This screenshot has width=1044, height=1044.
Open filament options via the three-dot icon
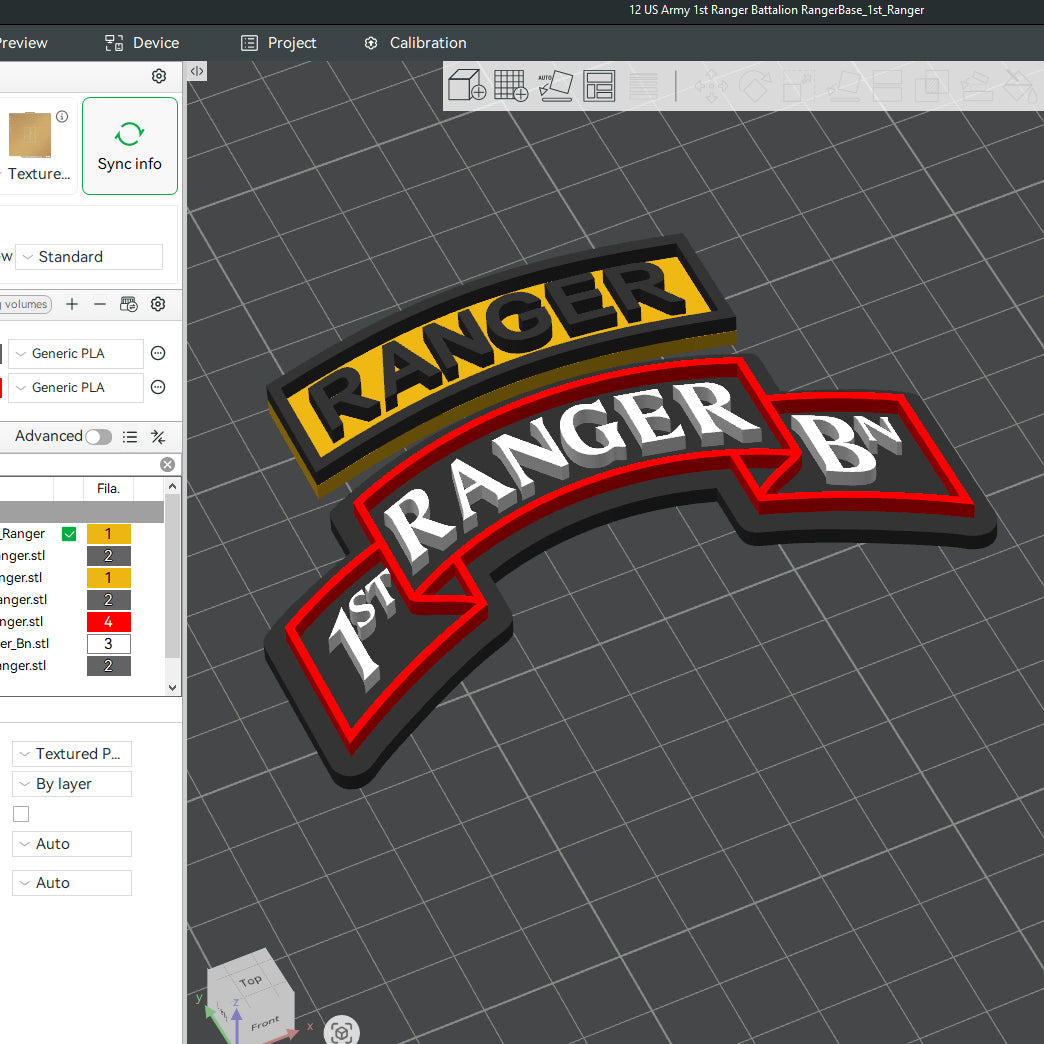(158, 353)
